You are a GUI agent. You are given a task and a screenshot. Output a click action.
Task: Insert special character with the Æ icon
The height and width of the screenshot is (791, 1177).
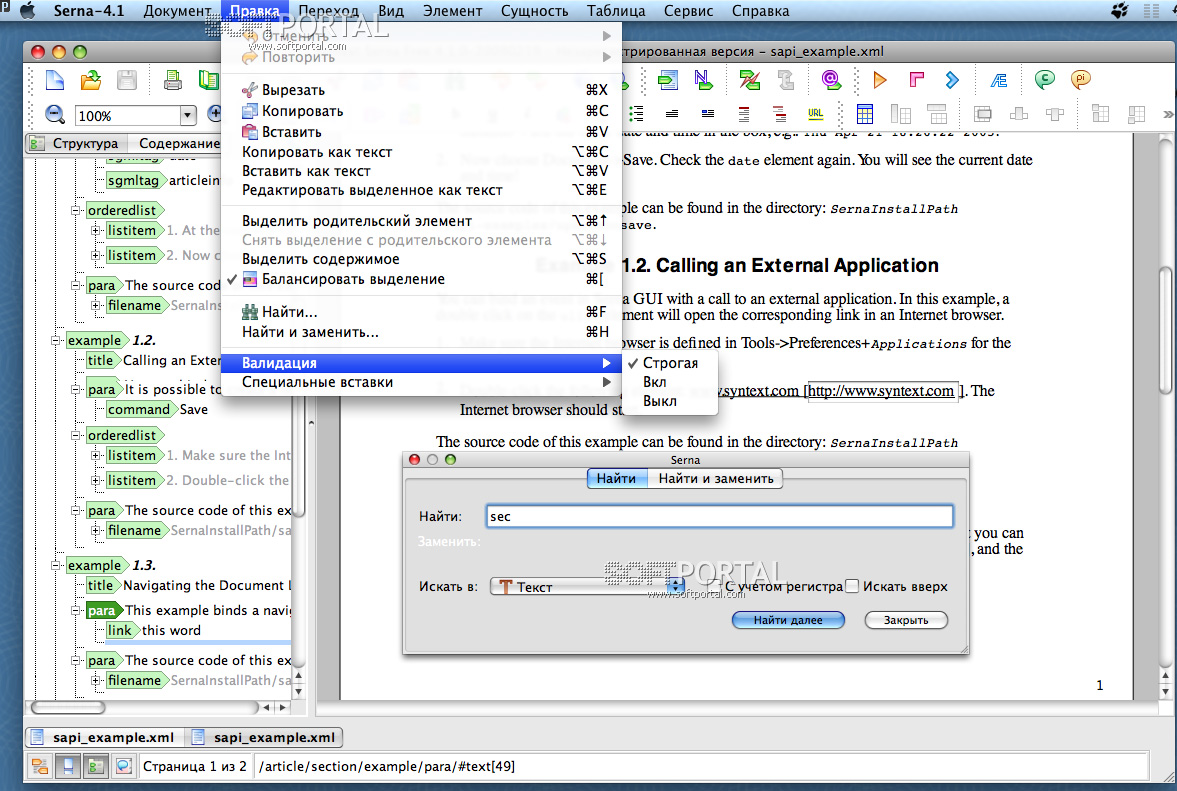(x=998, y=80)
